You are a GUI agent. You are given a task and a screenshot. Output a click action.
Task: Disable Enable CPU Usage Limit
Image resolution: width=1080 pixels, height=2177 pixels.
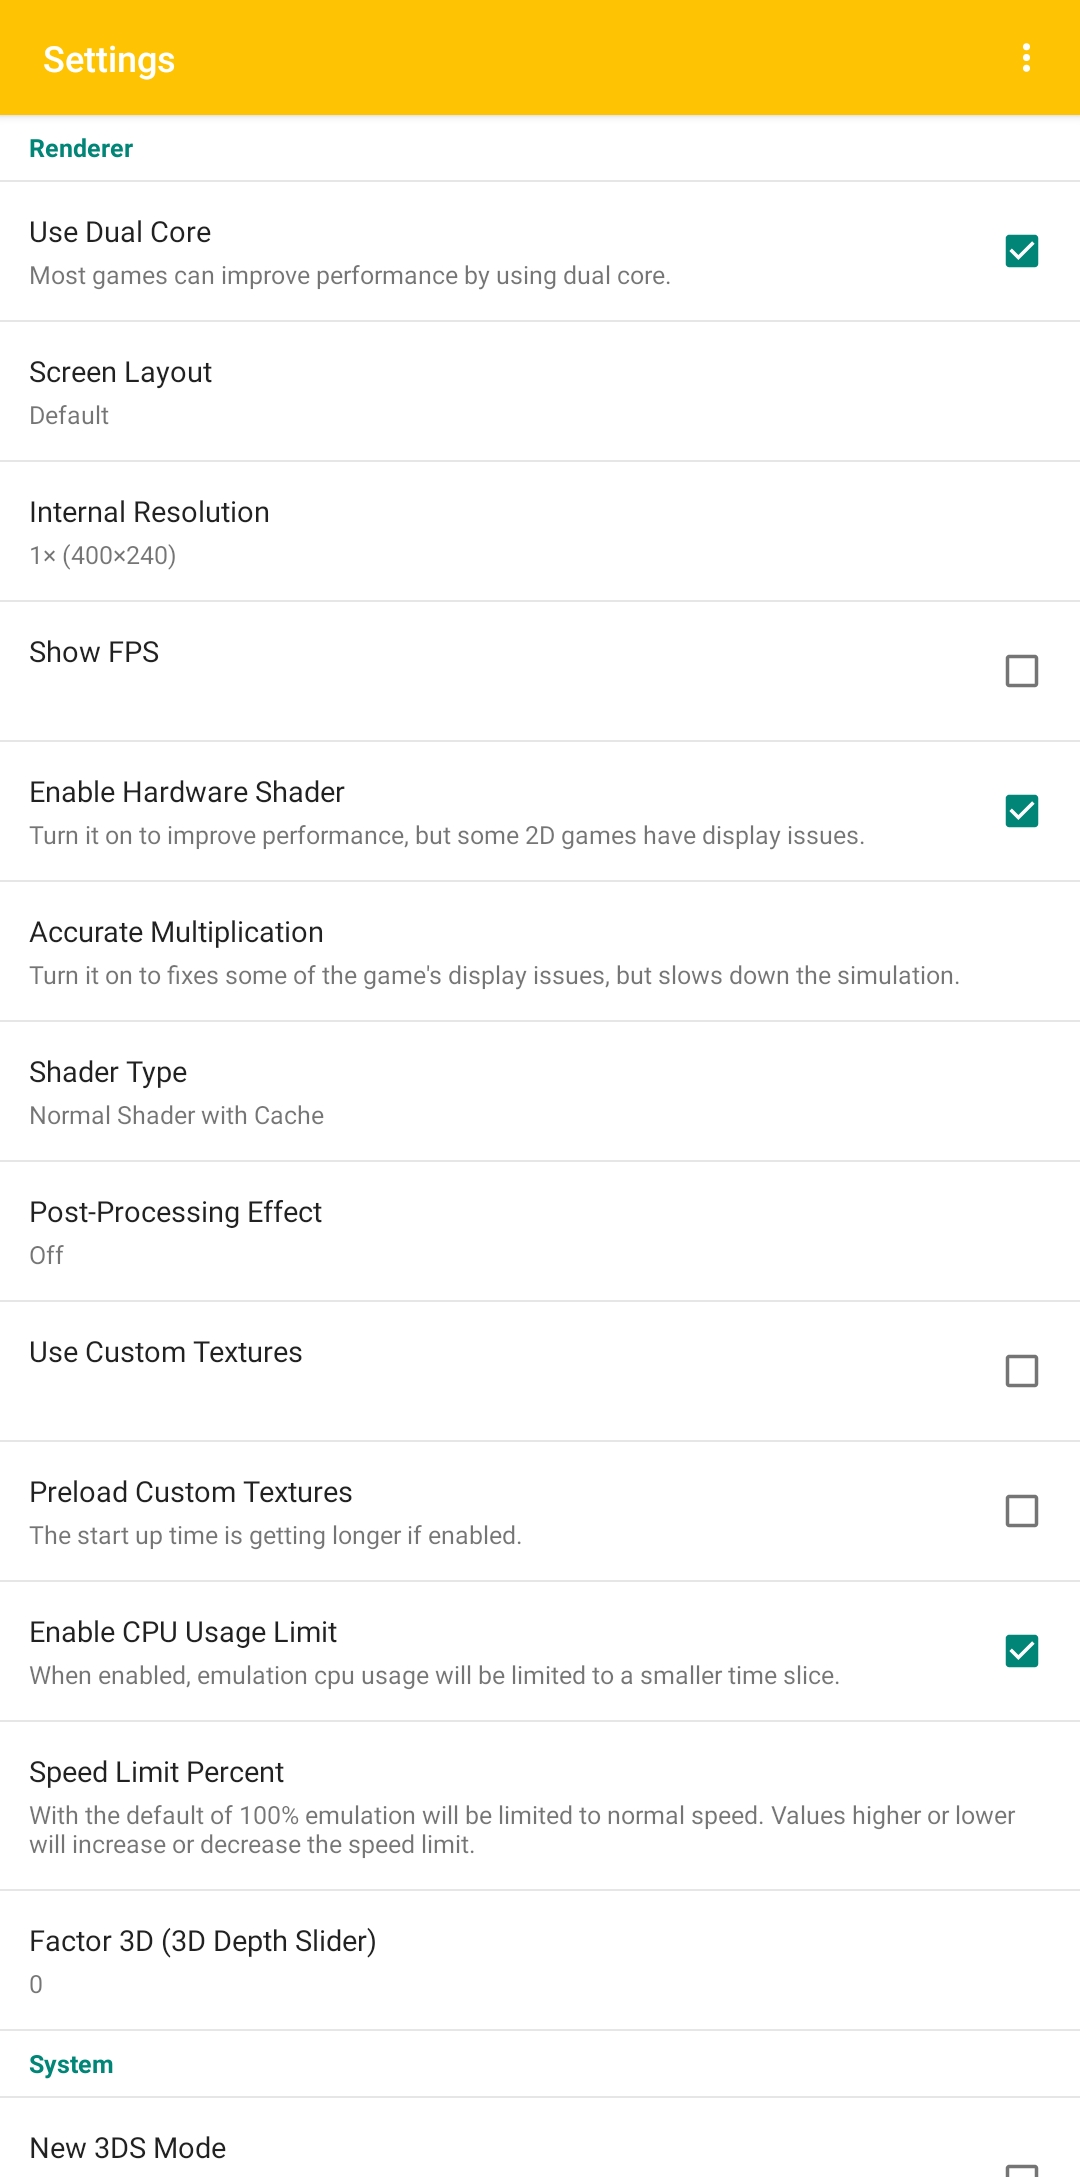click(1021, 1652)
